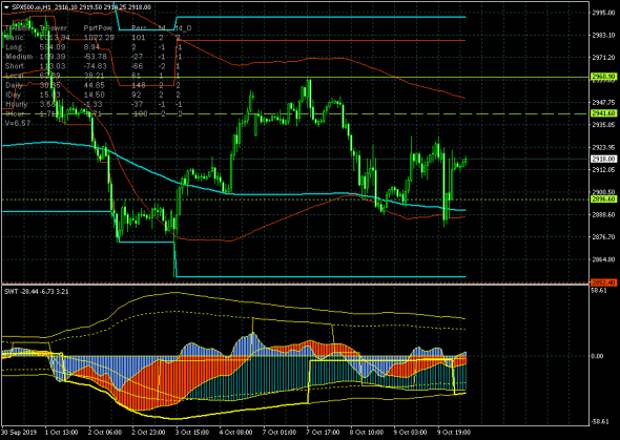Click the 9 Oct 03:00 time label

[410, 432]
